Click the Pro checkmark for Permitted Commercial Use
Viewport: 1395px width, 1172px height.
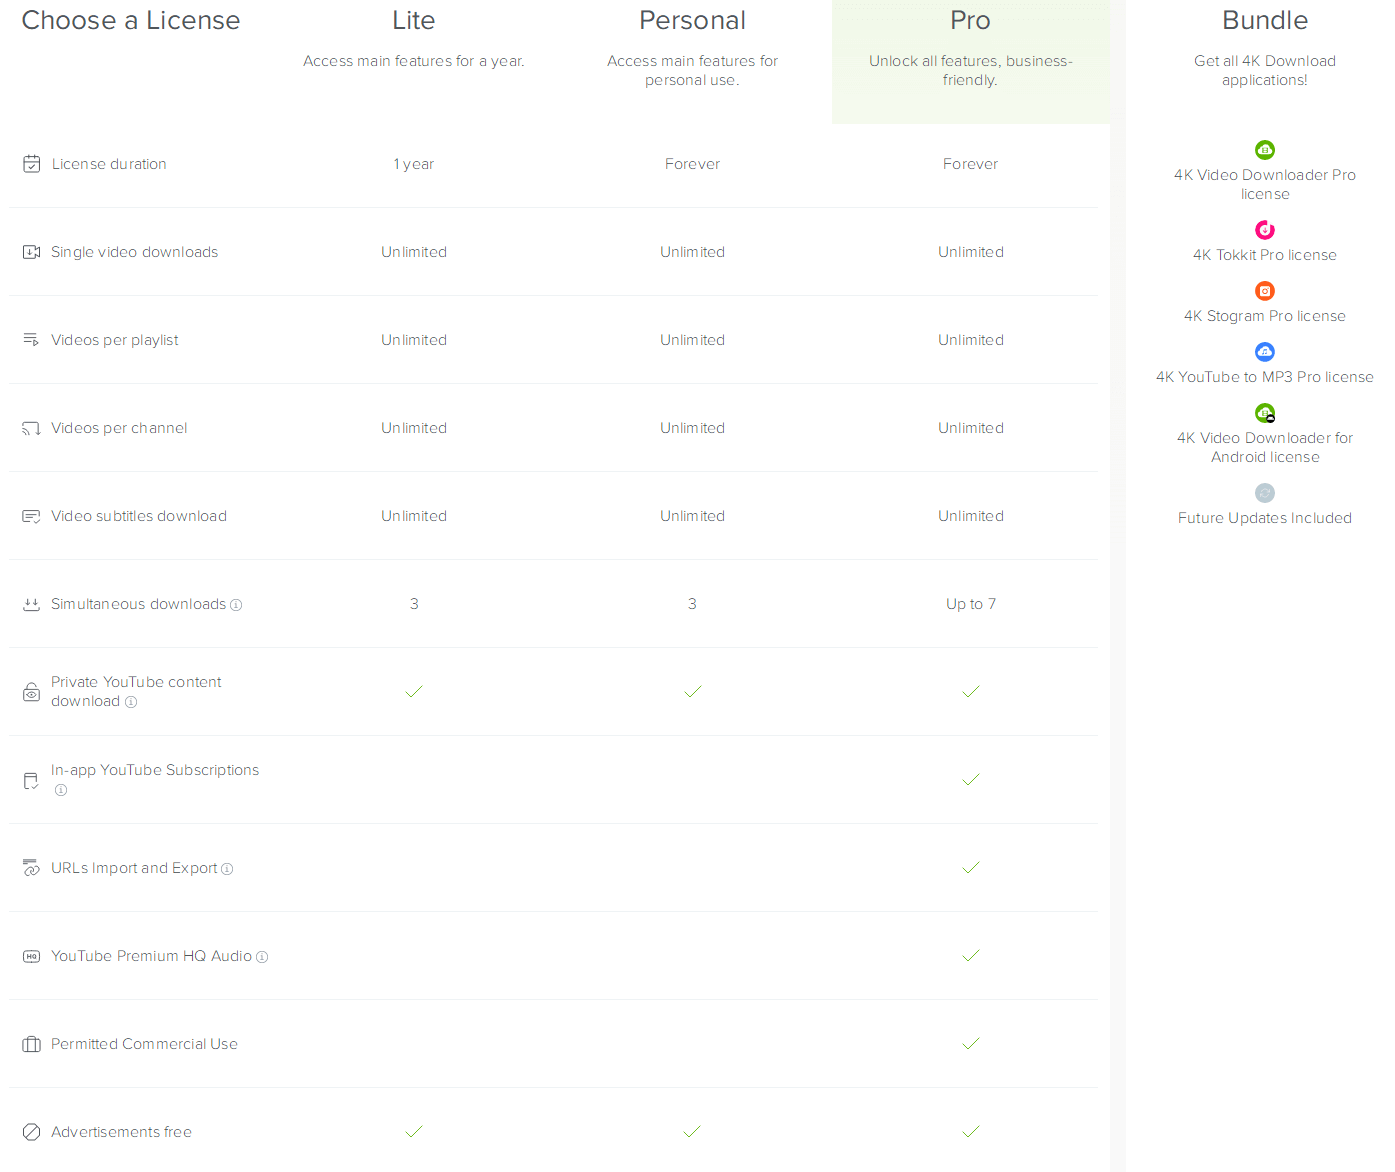point(971,1043)
